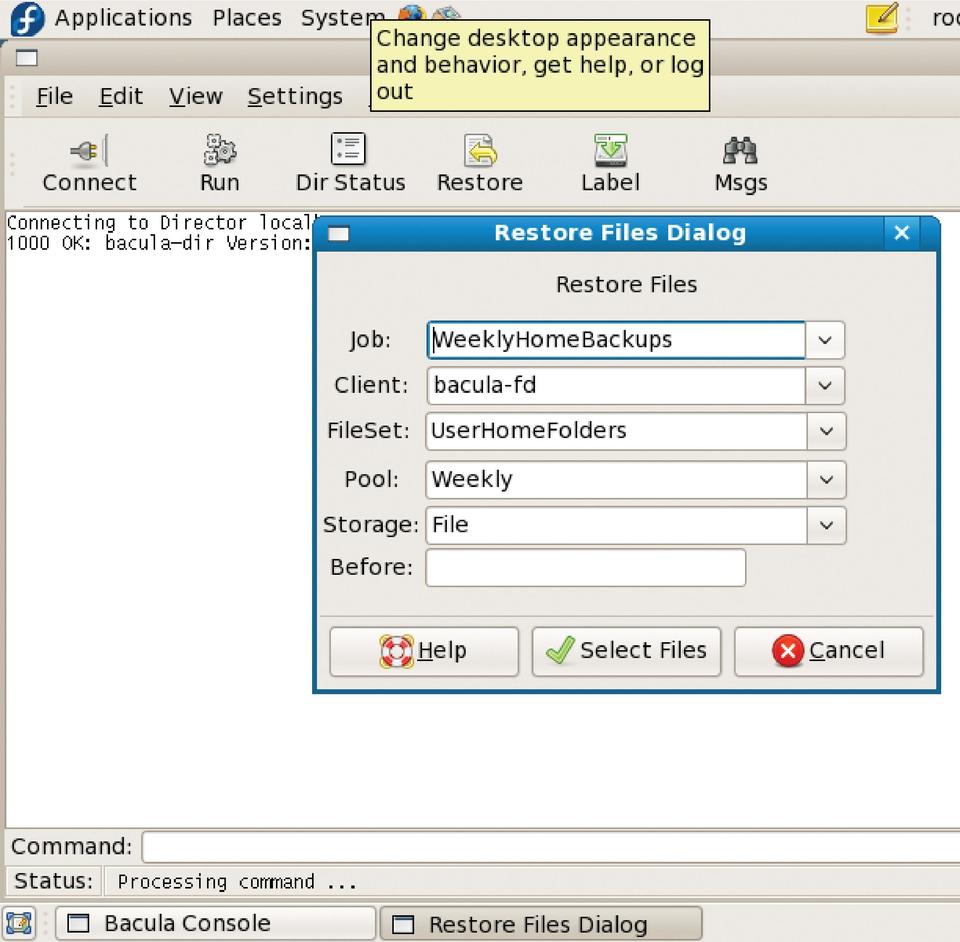Switch to Bacula Console in the taskbar
Image resolution: width=960 pixels, height=942 pixels.
pyautogui.click(x=215, y=923)
